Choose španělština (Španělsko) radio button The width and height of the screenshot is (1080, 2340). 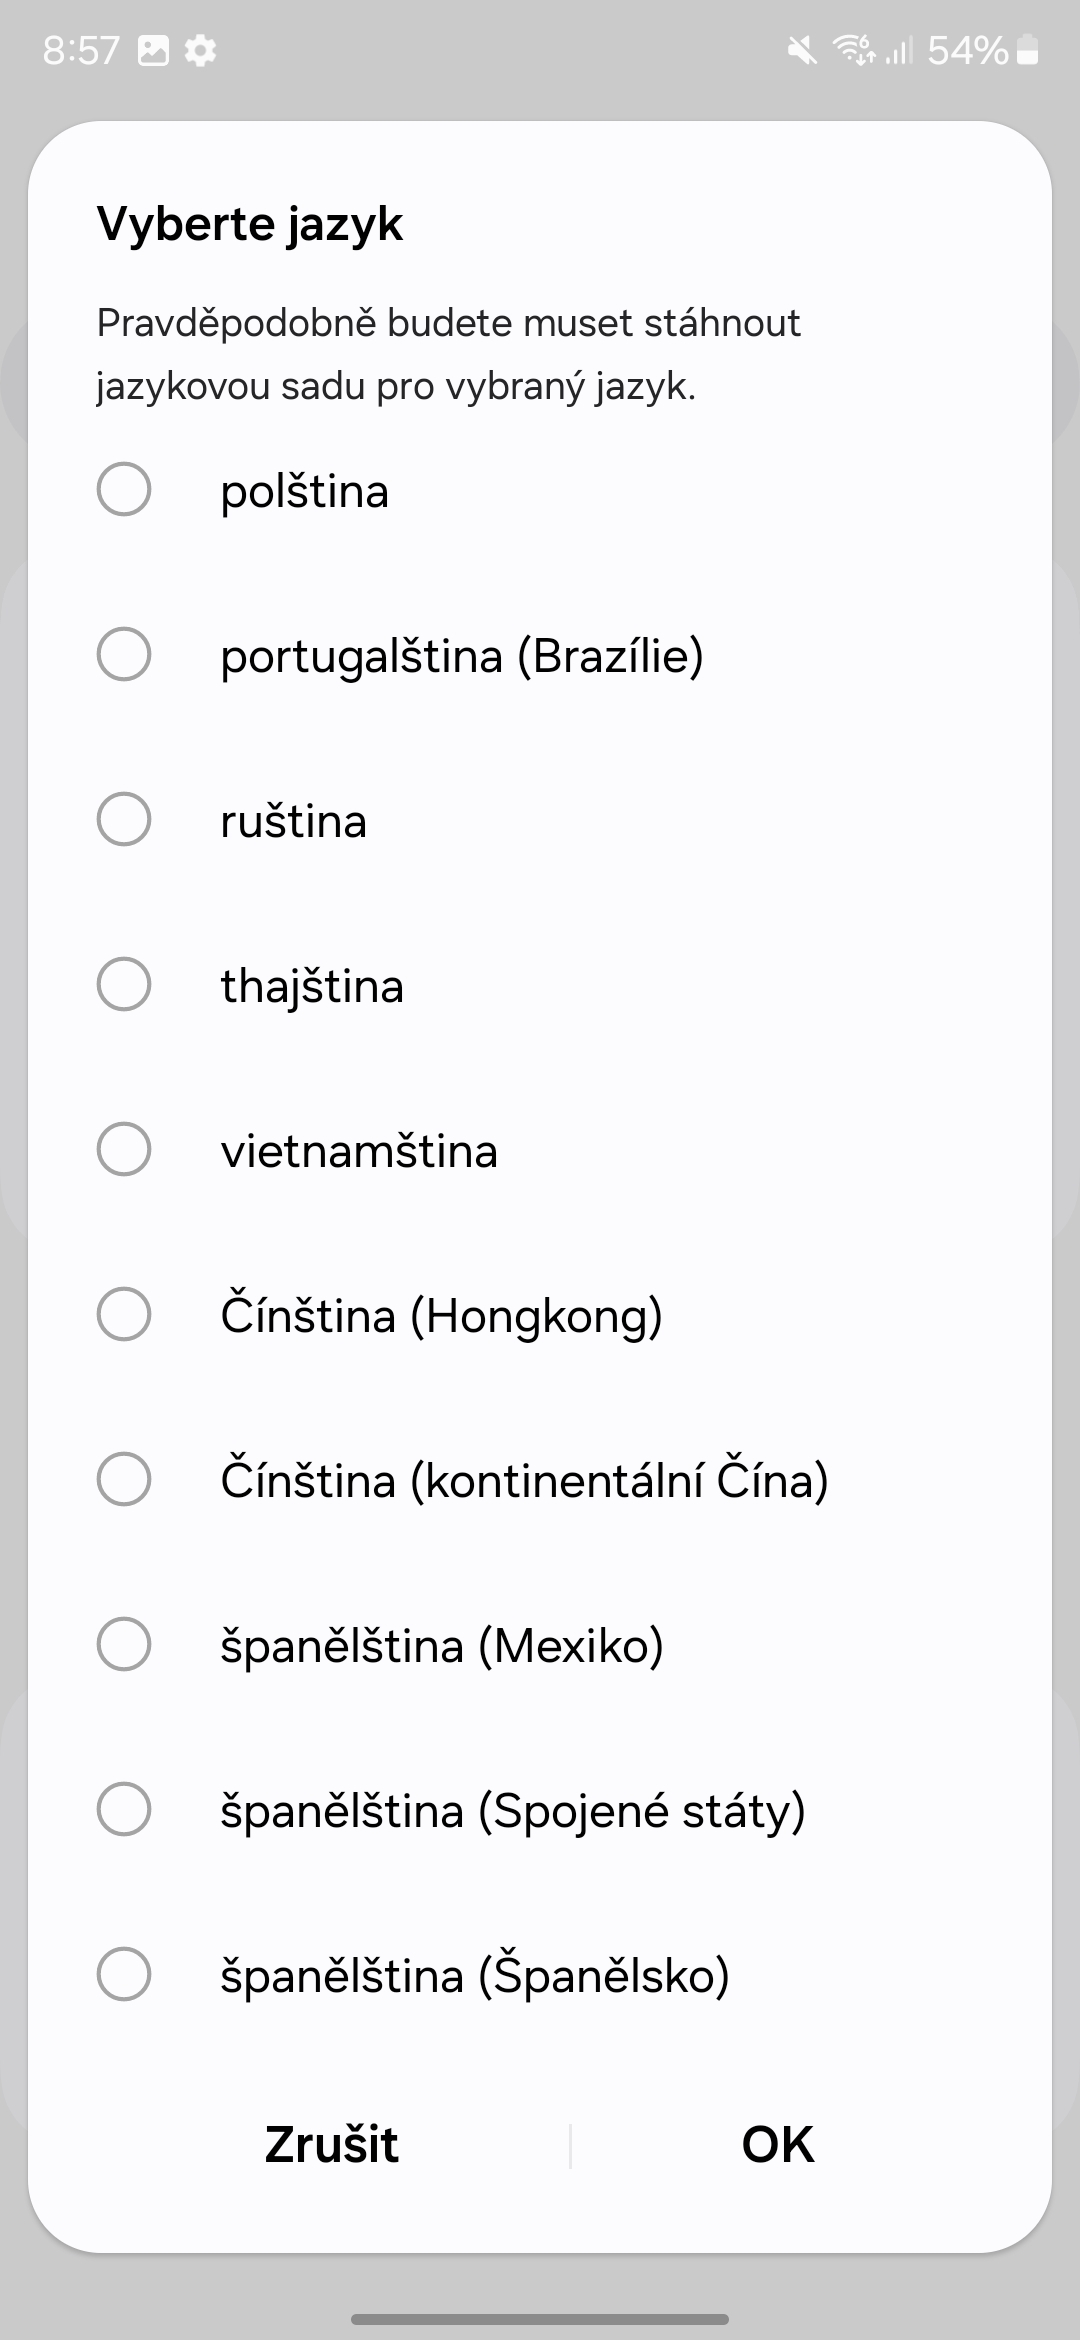tap(124, 1974)
